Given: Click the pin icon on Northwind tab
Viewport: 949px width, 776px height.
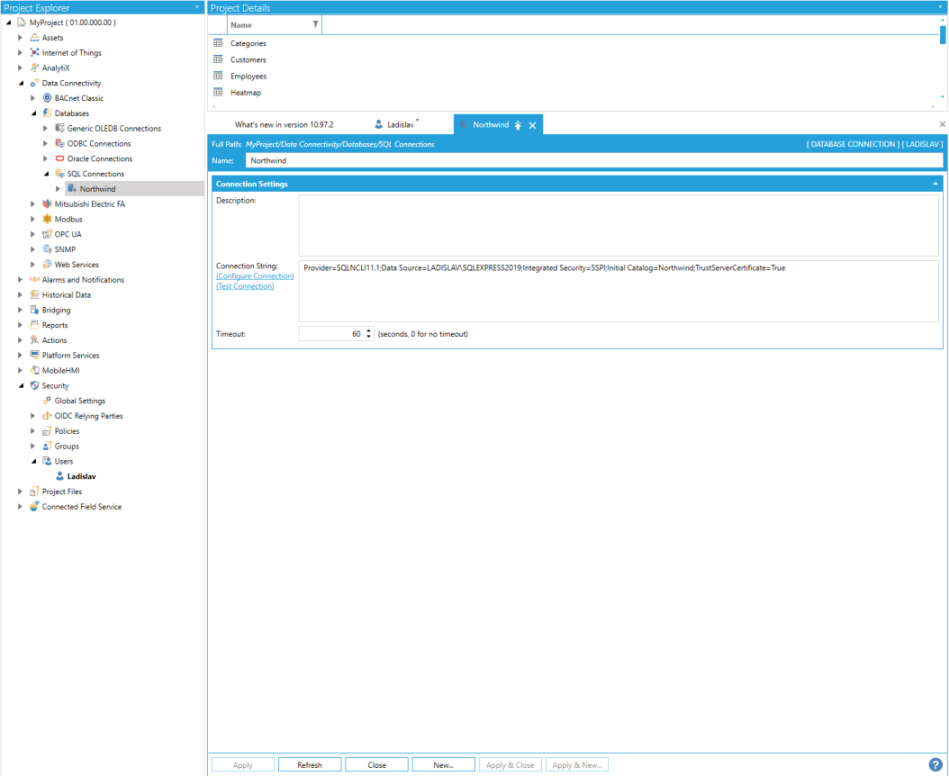Looking at the screenshot, I should tap(518, 125).
